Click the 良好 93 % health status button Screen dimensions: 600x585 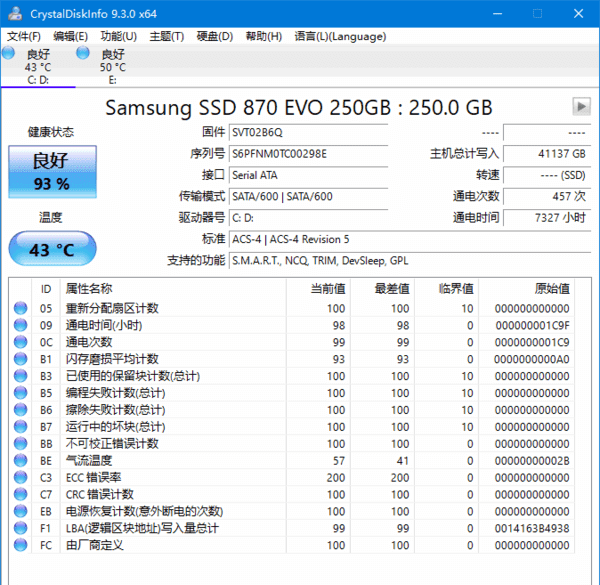click(52, 172)
